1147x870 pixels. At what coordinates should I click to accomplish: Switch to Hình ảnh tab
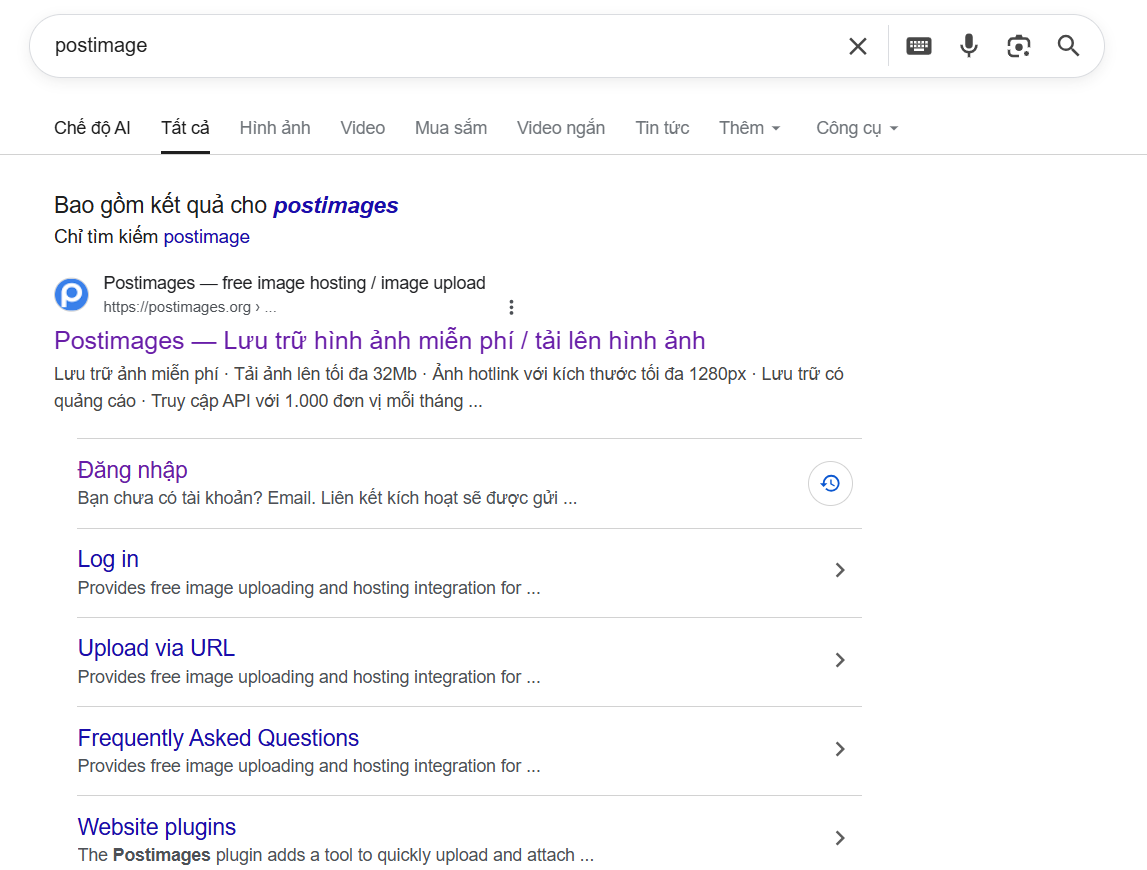tap(275, 128)
